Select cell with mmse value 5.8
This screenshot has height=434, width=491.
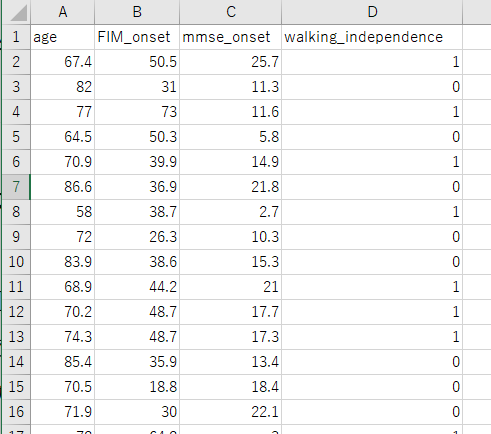pyautogui.click(x=231, y=137)
